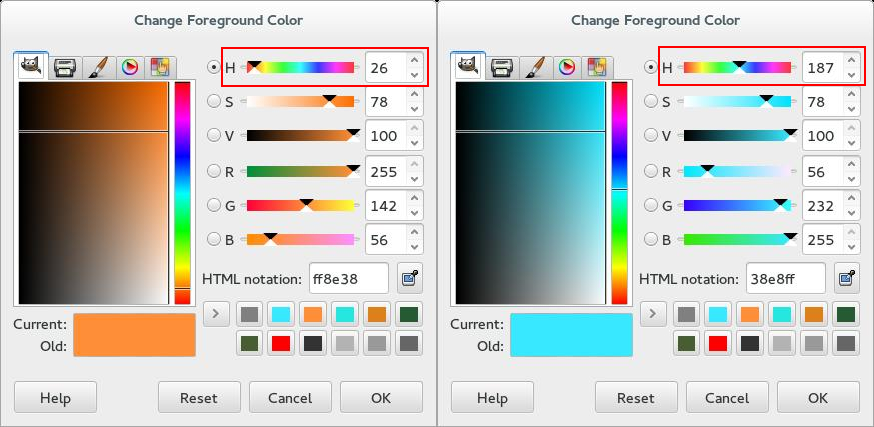Screen dimensions: 874x427
Task: Select the Wilber GIMP tab in right dialog
Action: (x=467, y=67)
